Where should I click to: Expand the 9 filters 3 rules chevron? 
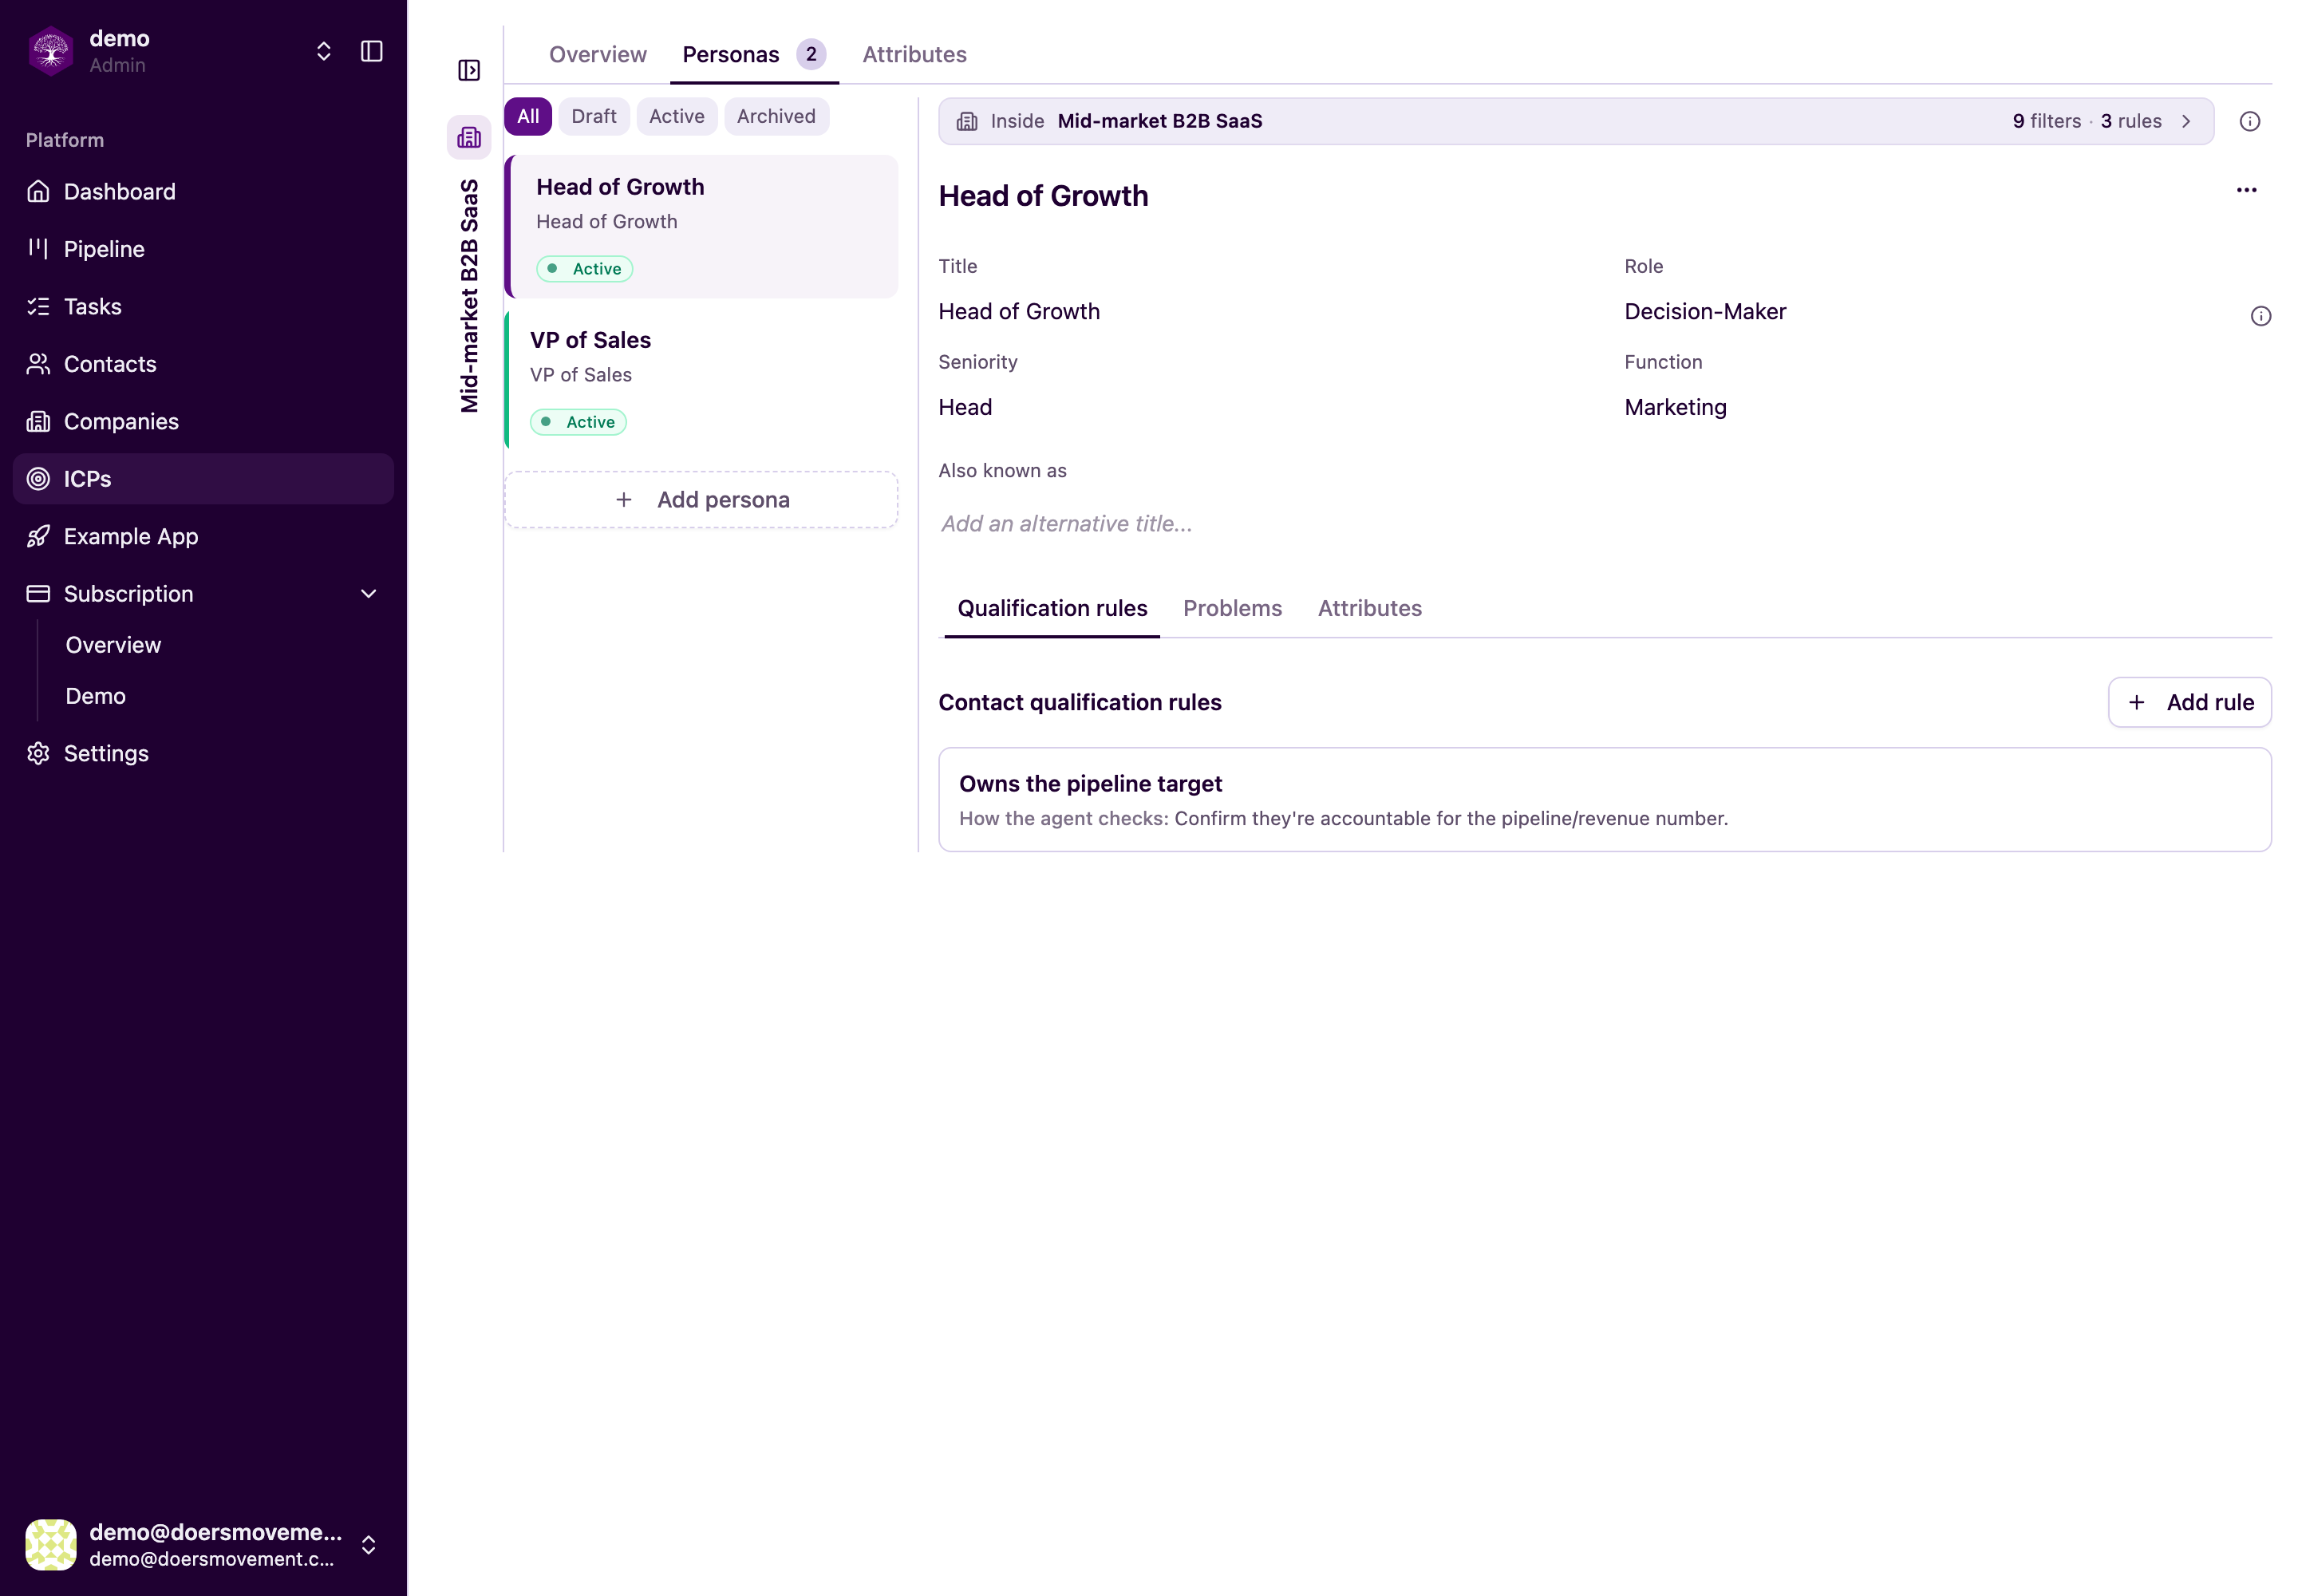click(x=2186, y=121)
